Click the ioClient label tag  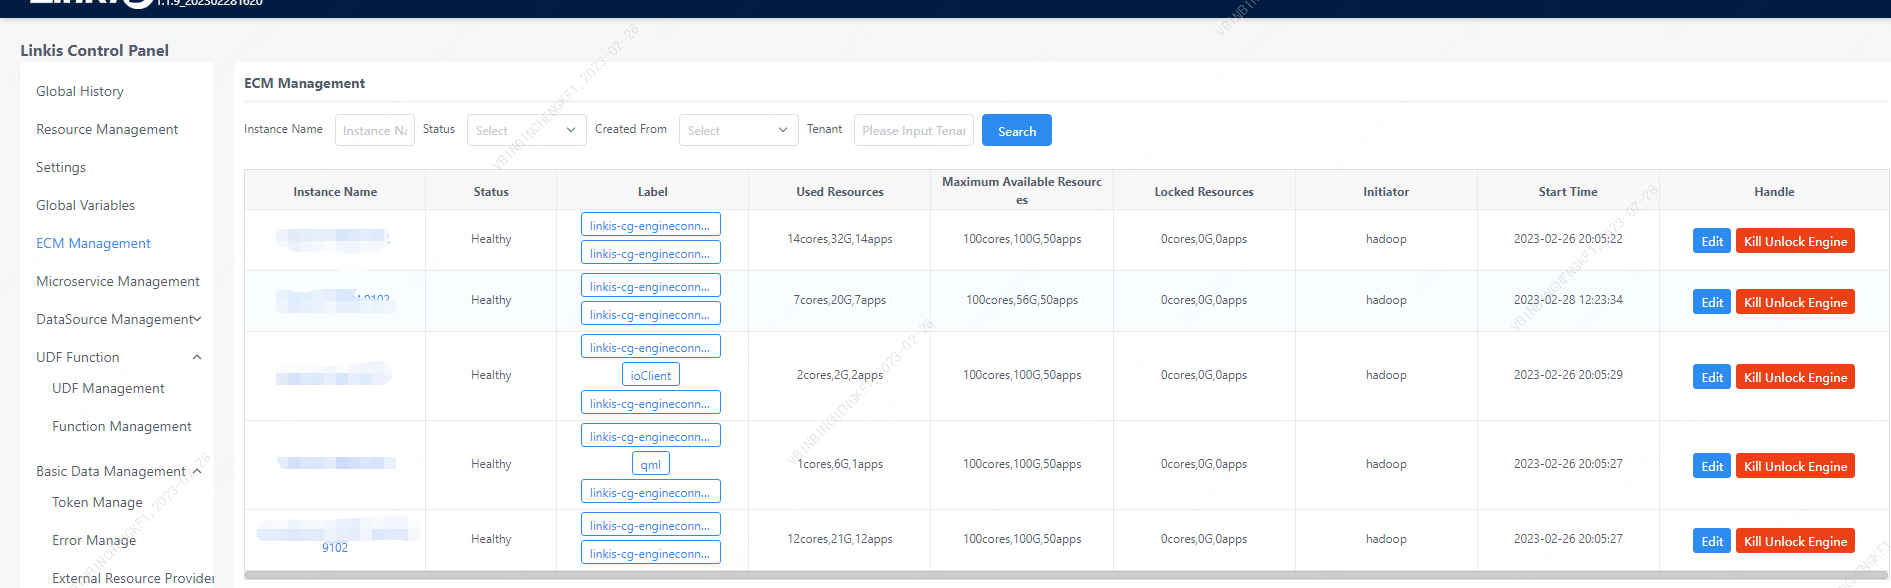(x=650, y=375)
